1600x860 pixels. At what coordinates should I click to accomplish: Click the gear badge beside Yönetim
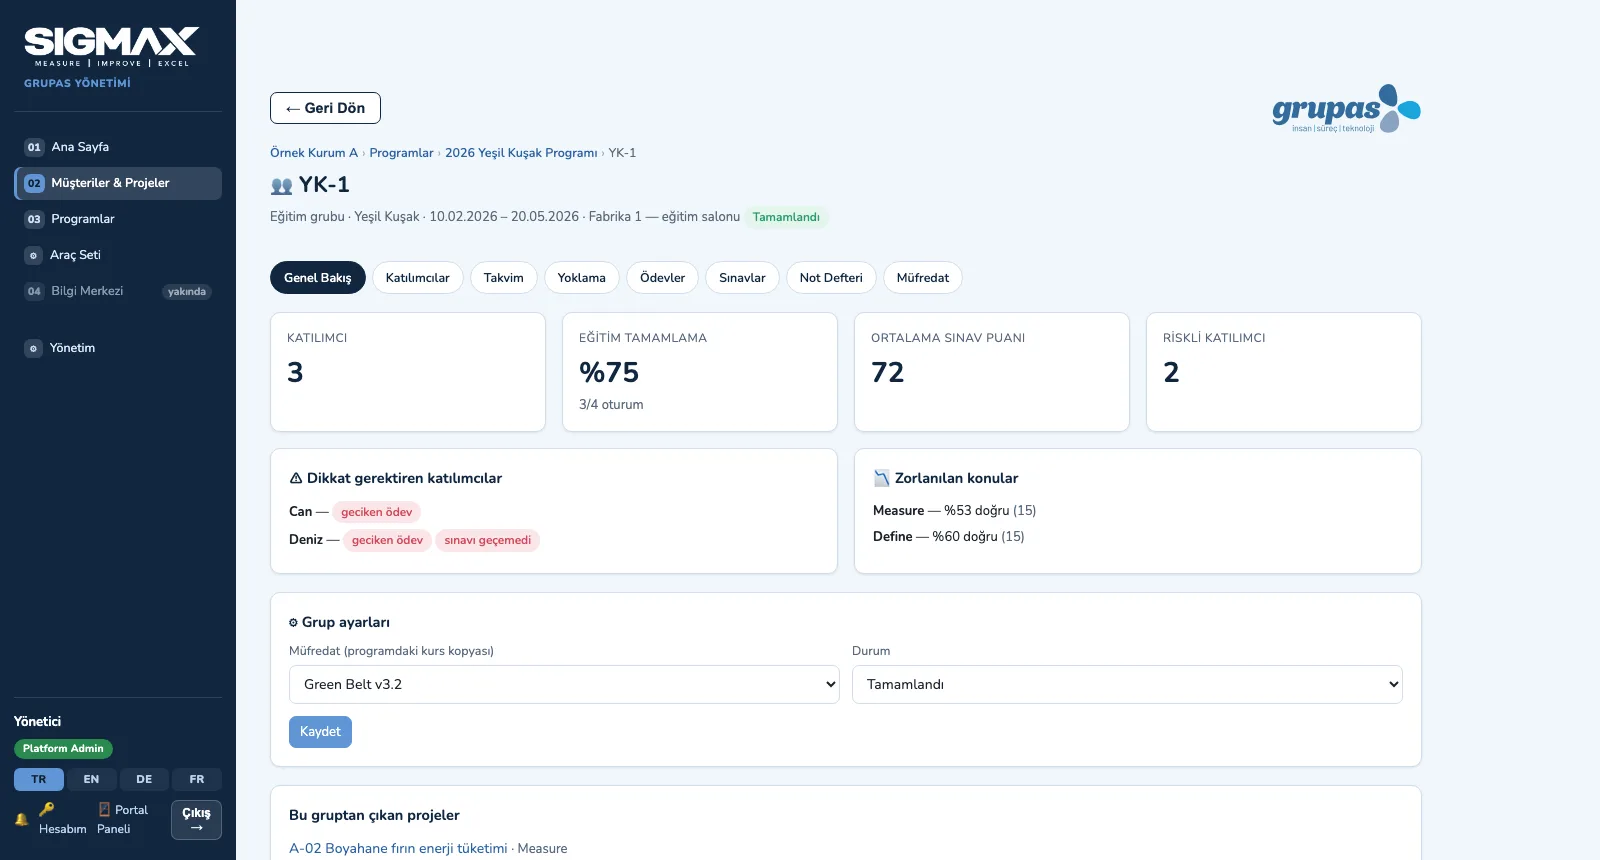point(33,348)
